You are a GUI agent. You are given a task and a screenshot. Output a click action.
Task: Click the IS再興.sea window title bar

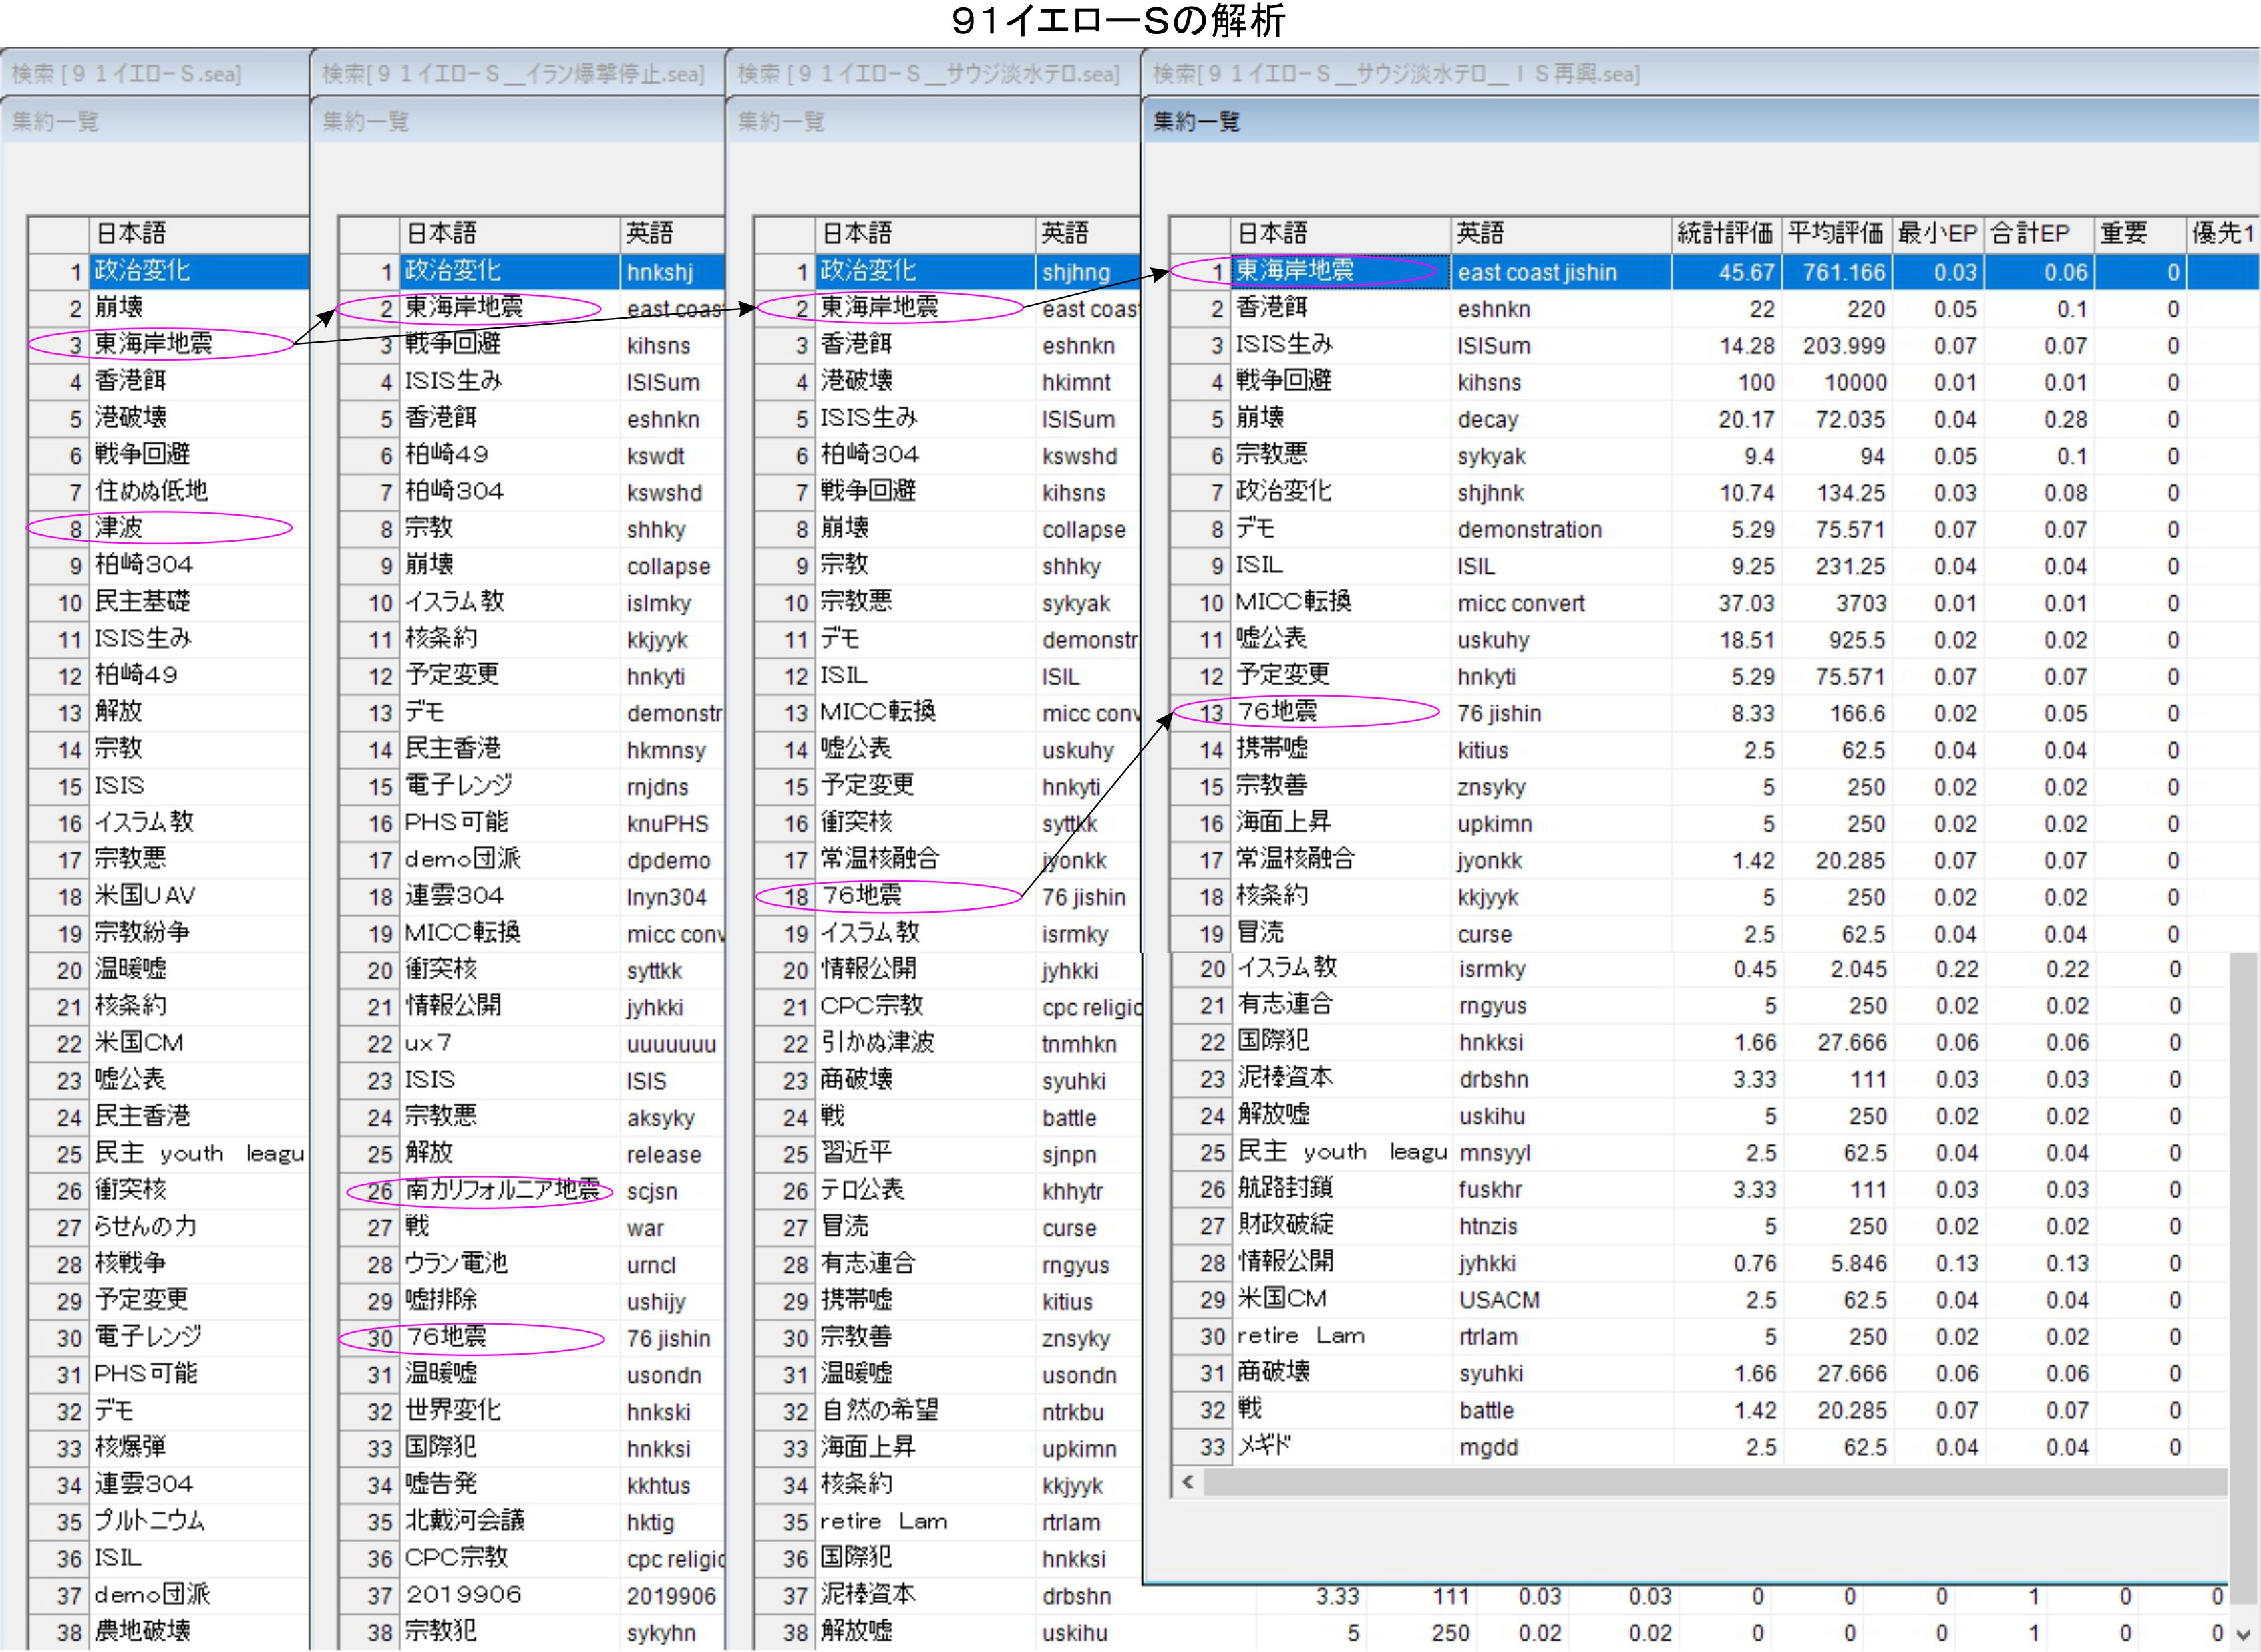point(1396,74)
